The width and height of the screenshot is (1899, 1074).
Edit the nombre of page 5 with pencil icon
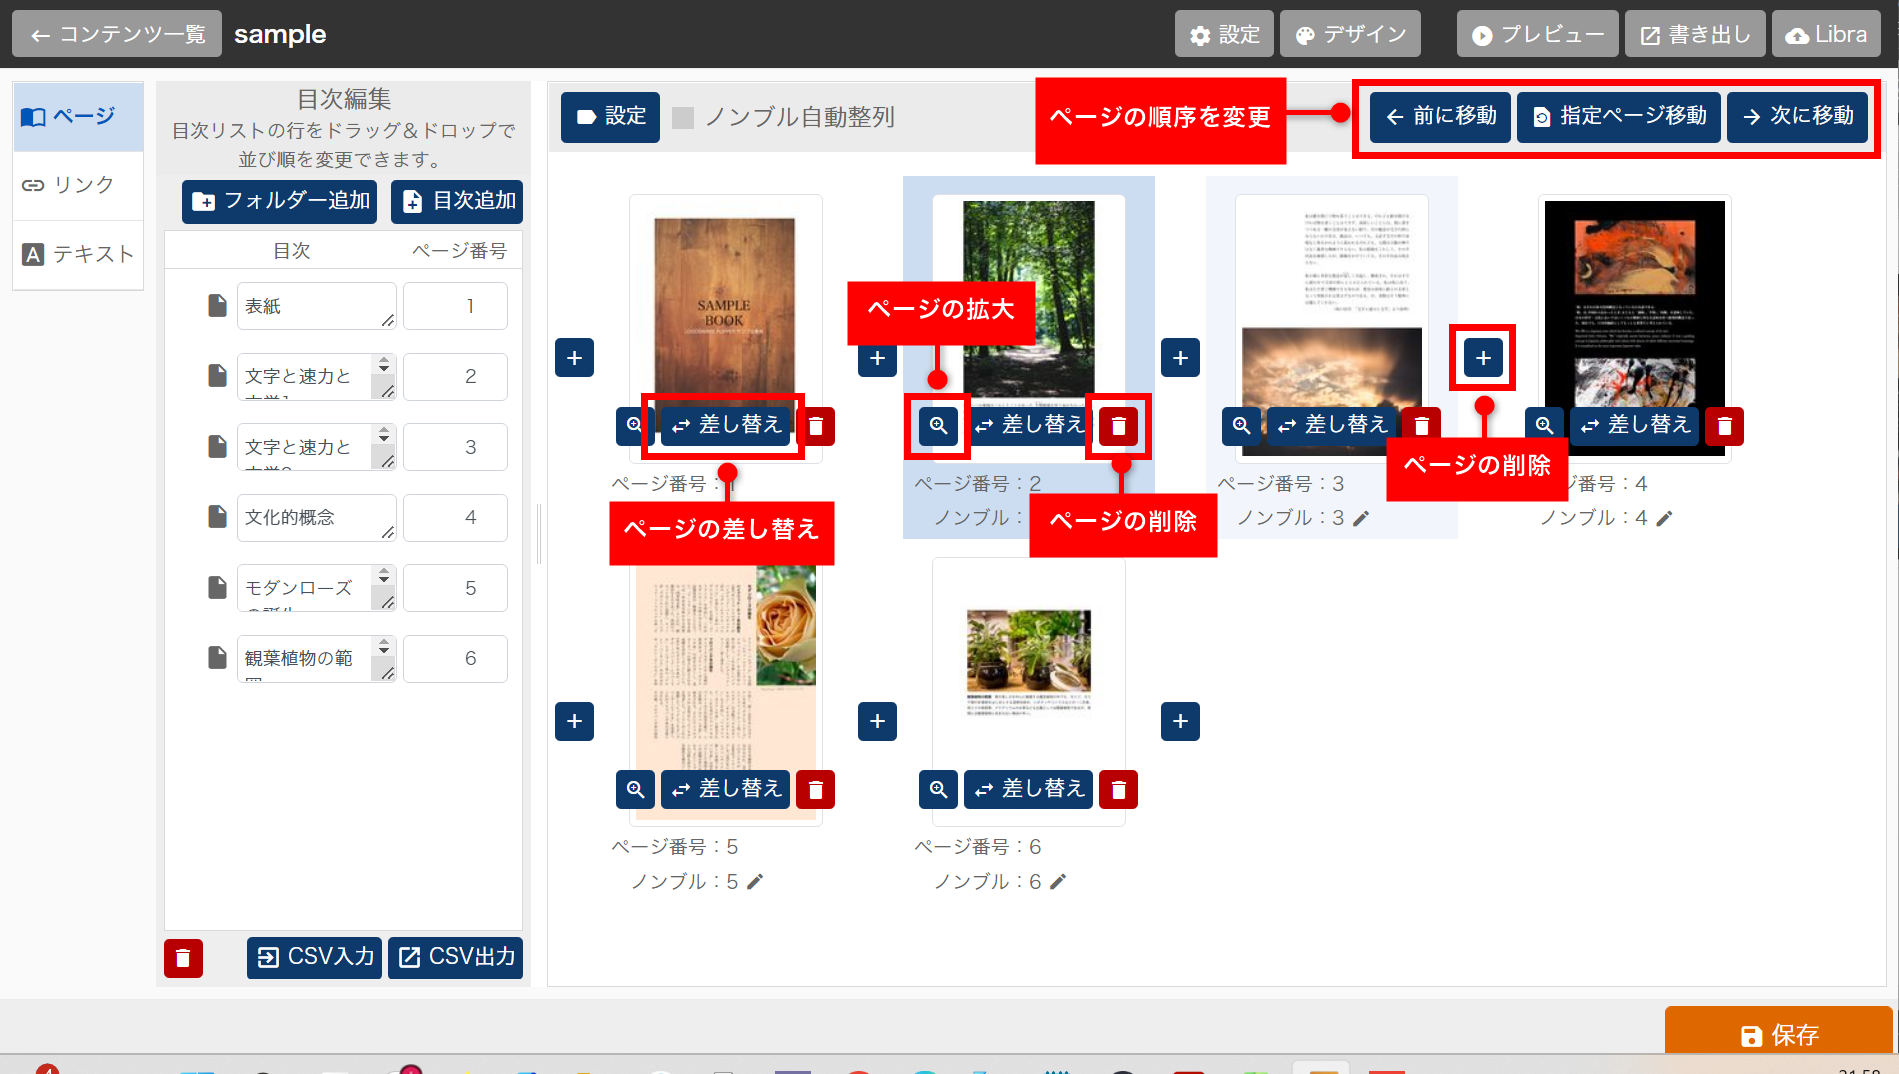coord(755,881)
